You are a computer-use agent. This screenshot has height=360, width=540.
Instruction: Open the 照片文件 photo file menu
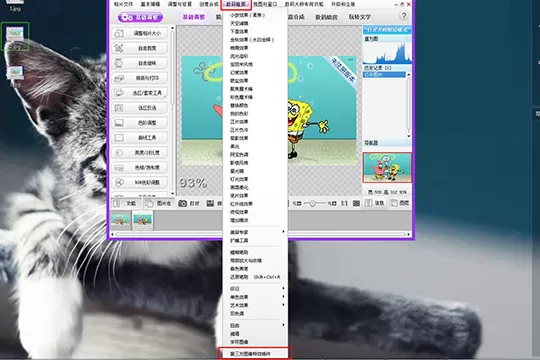[x=124, y=4]
